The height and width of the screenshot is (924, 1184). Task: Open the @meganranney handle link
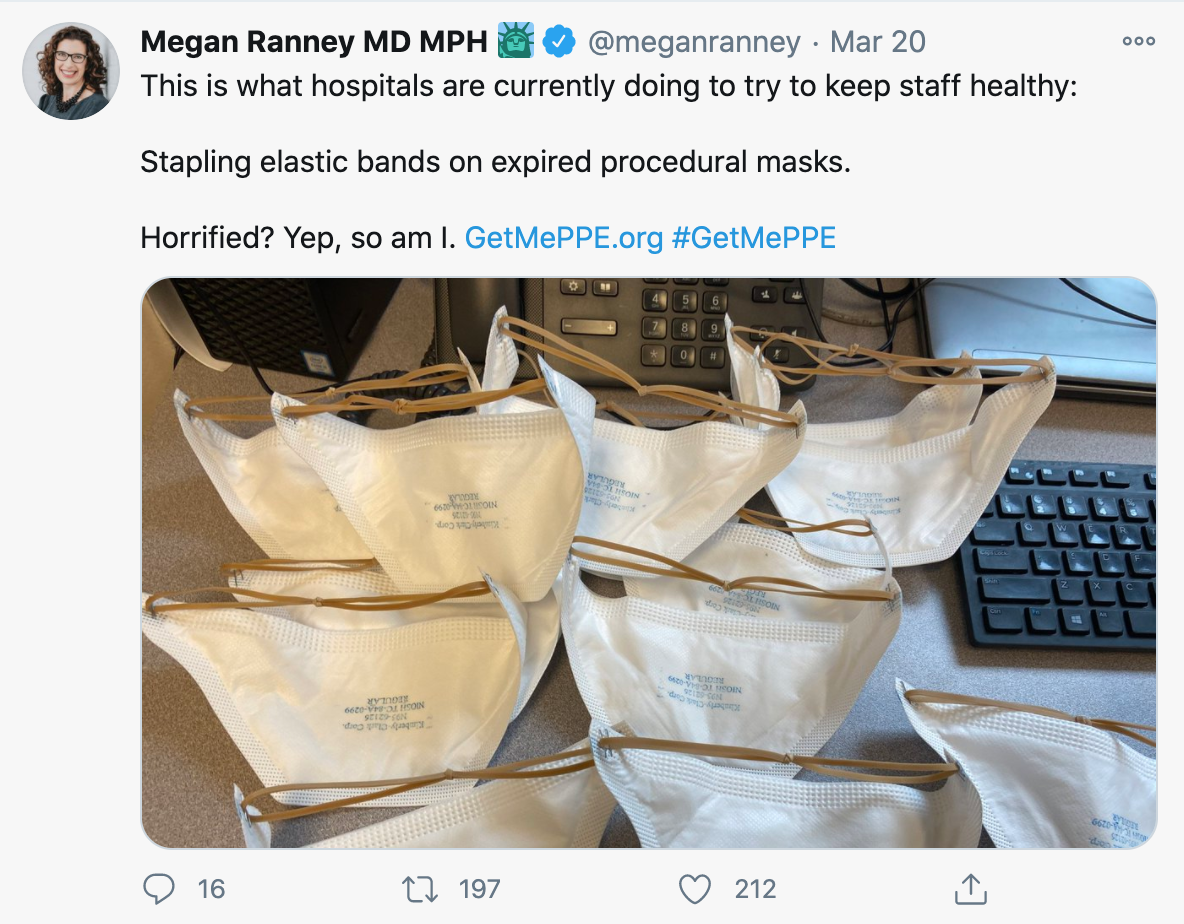694,42
